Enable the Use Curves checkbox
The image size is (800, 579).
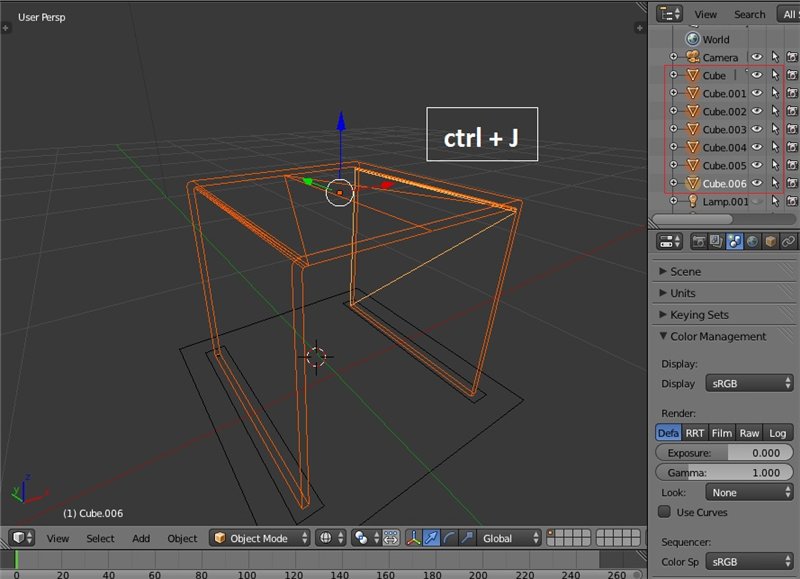point(664,512)
